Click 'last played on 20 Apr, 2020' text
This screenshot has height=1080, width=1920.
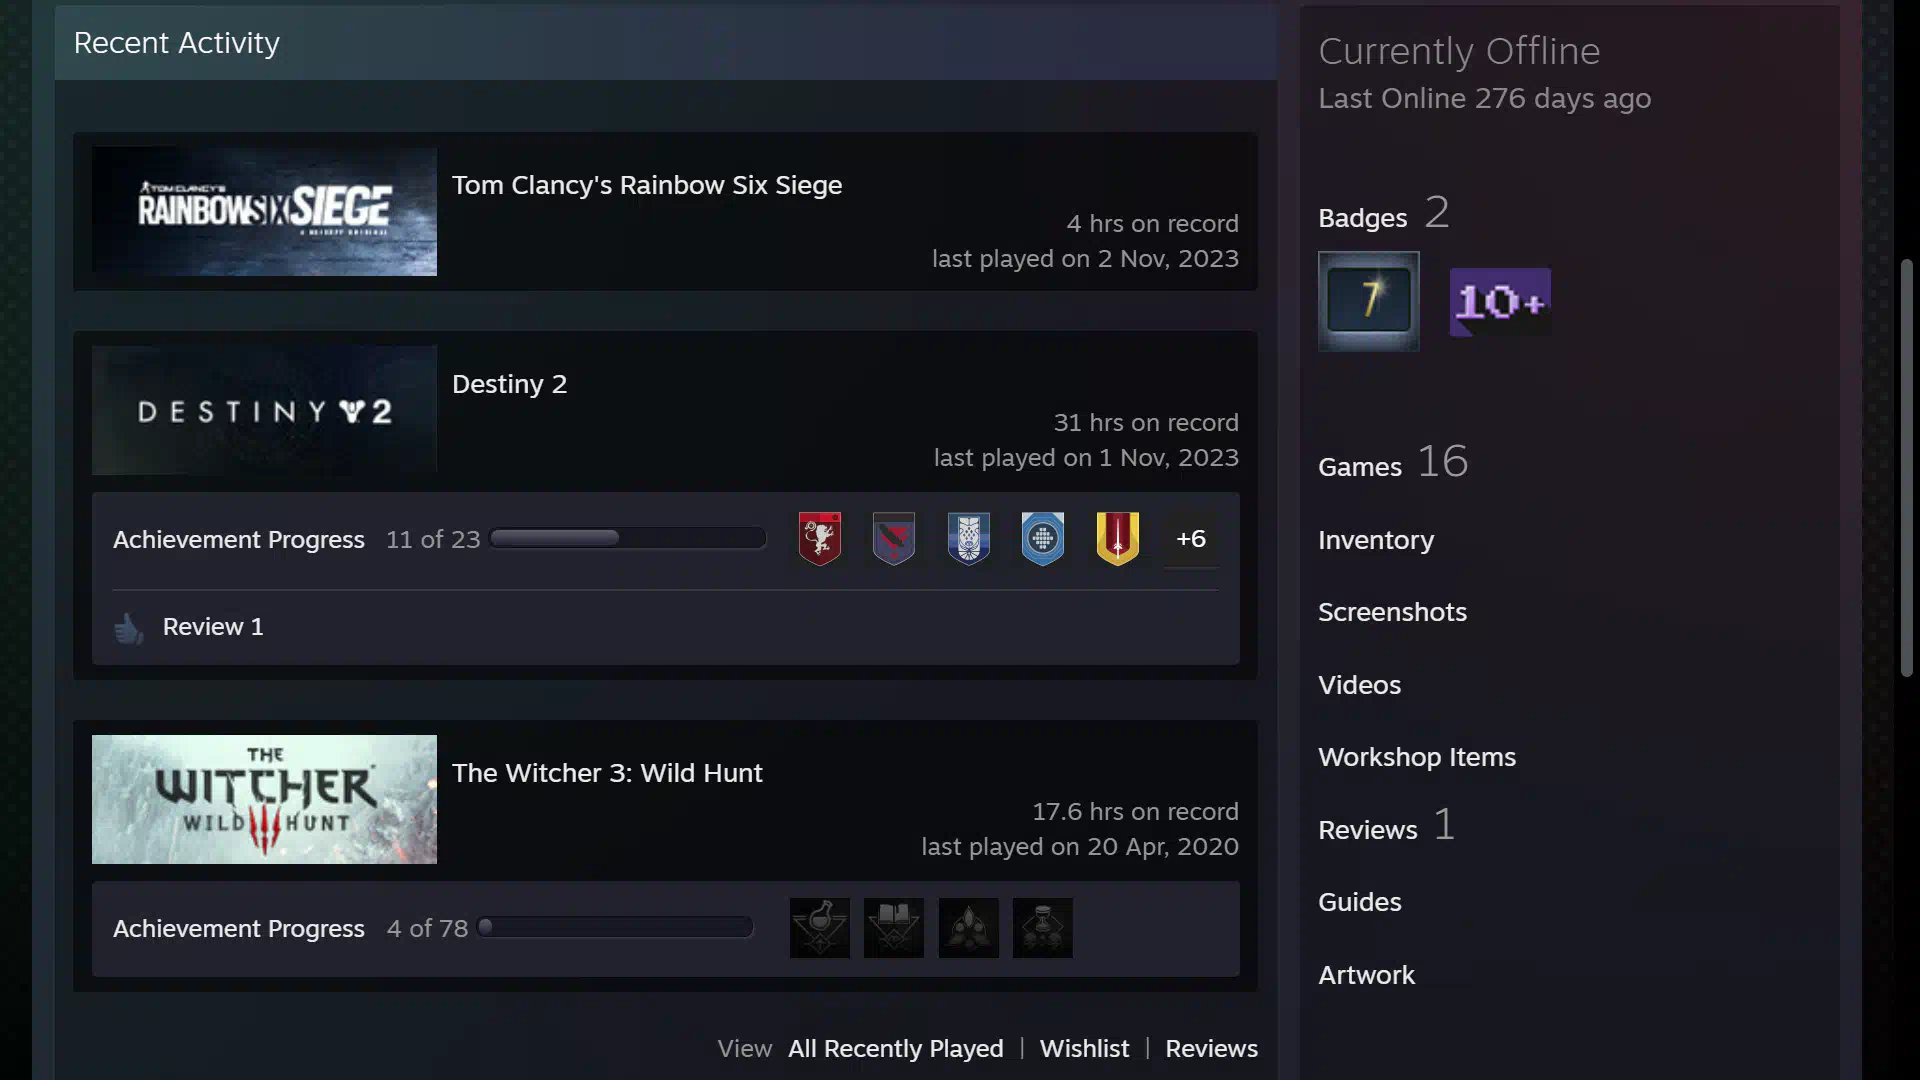[1080, 847]
